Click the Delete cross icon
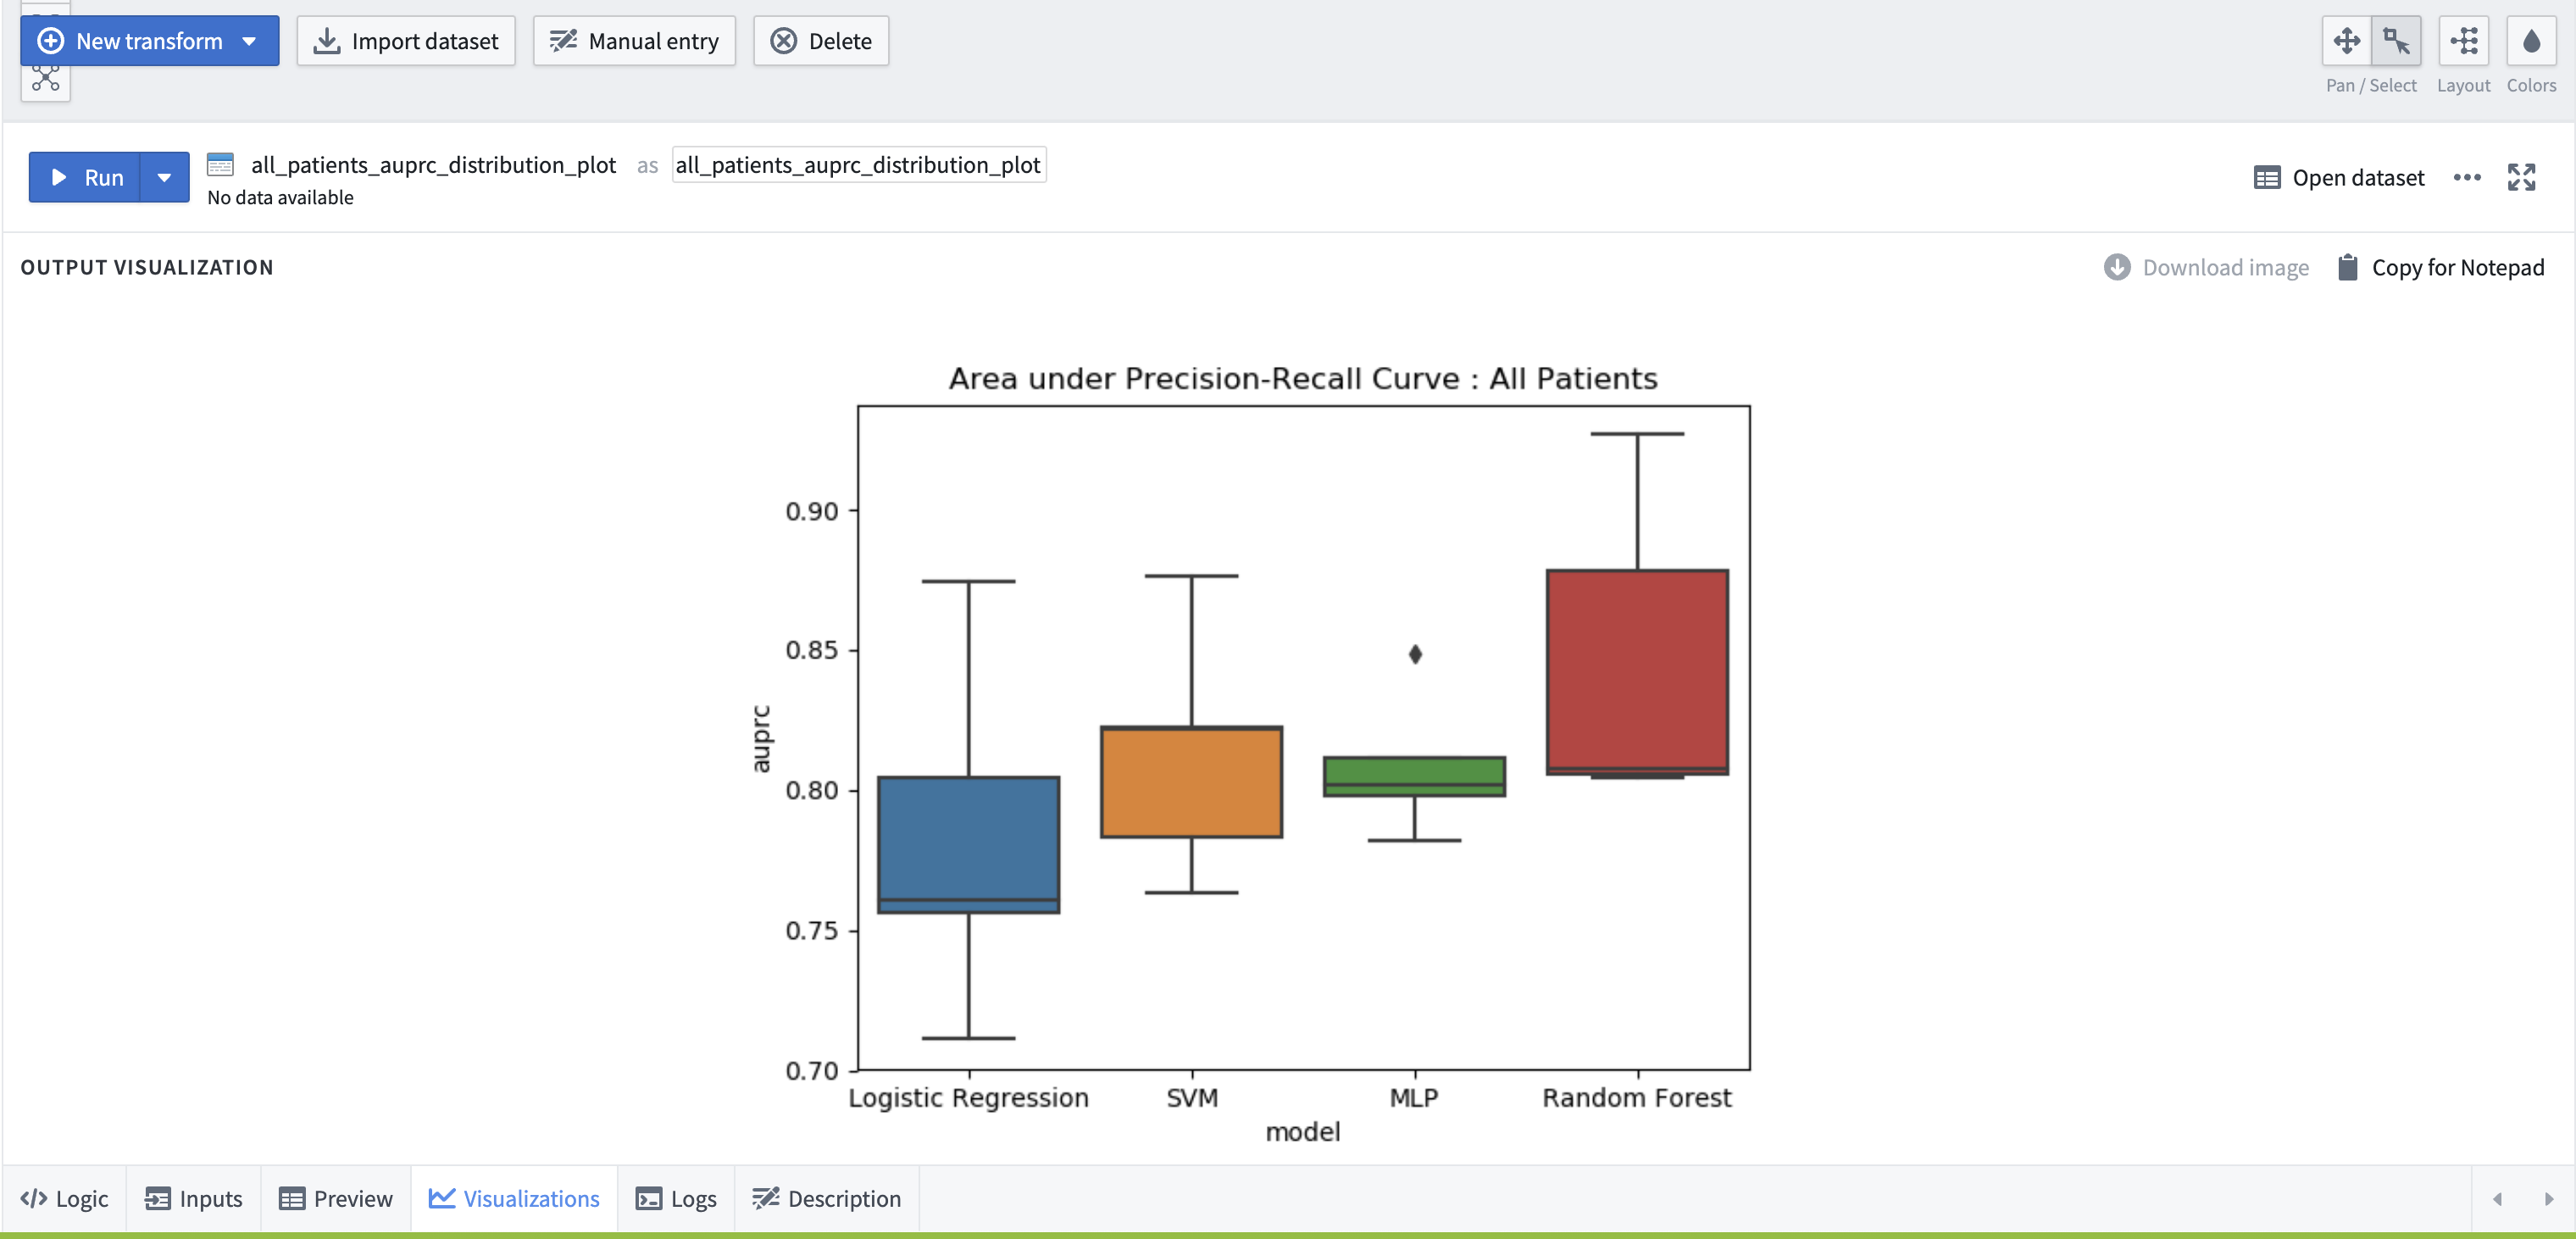The height and width of the screenshot is (1239, 2576). tap(784, 41)
